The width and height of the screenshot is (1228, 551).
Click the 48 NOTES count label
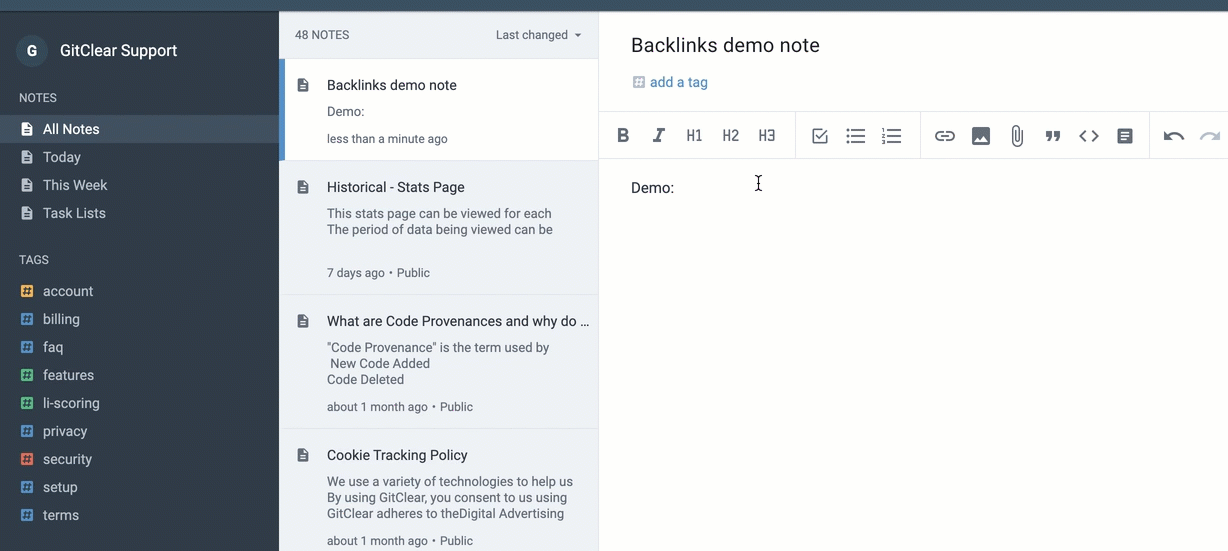pyautogui.click(x=322, y=35)
